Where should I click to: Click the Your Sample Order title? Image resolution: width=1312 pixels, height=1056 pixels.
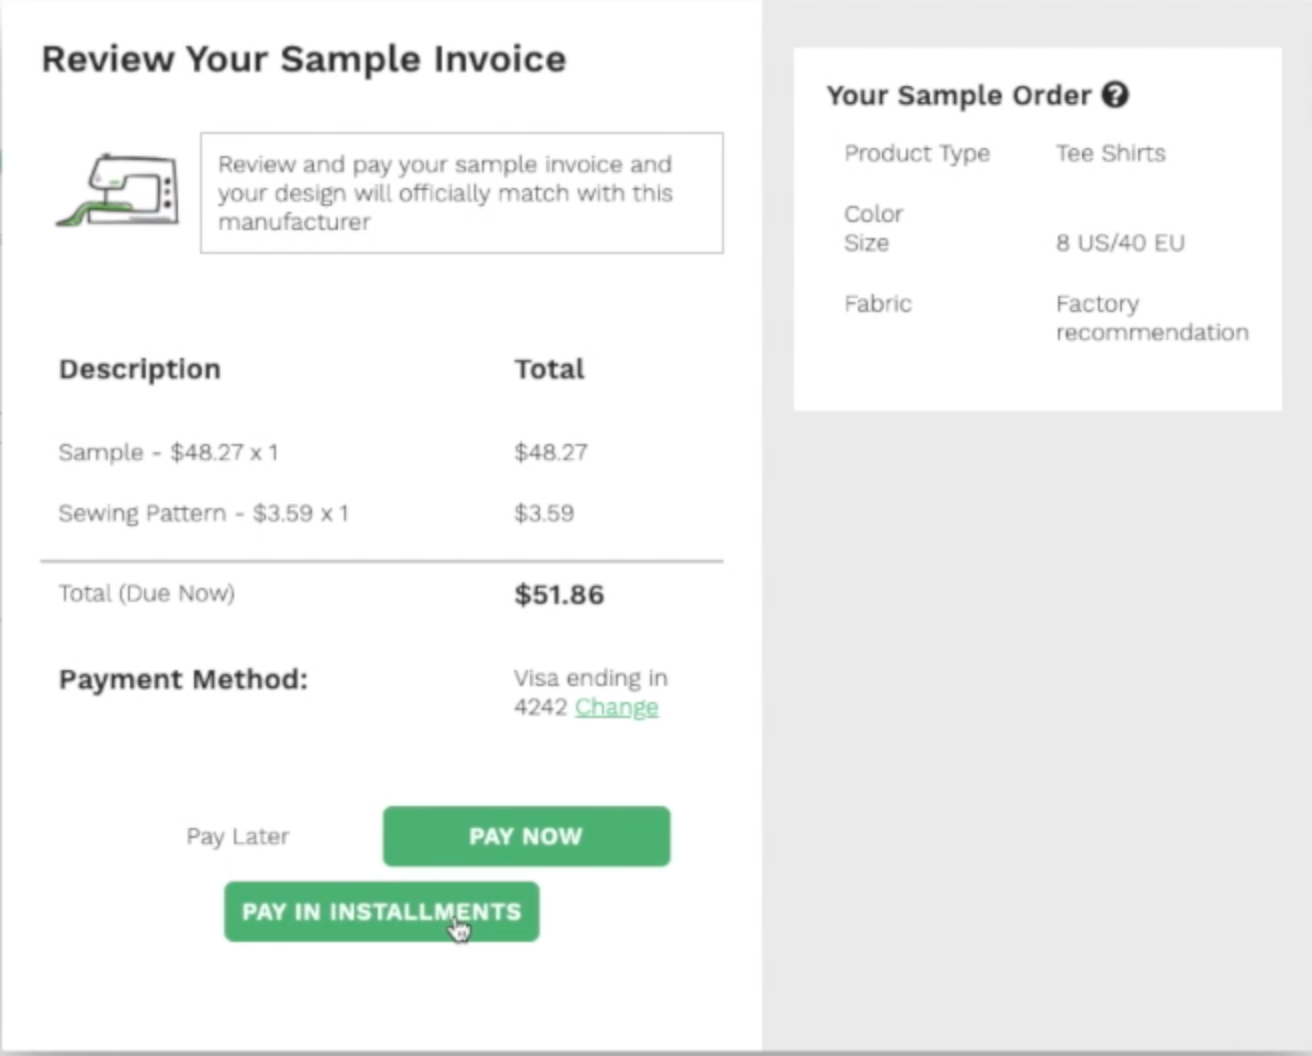pos(958,95)
